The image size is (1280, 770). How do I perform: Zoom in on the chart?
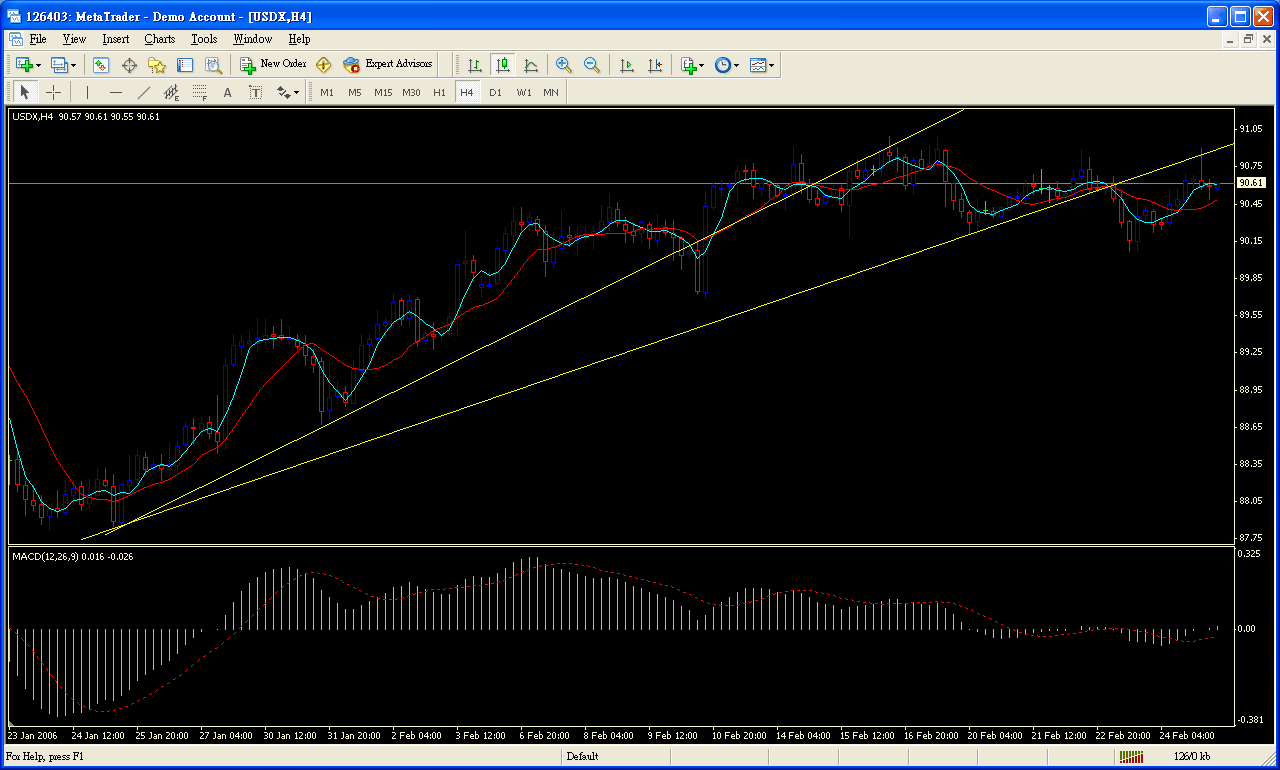tap(564, 65)
